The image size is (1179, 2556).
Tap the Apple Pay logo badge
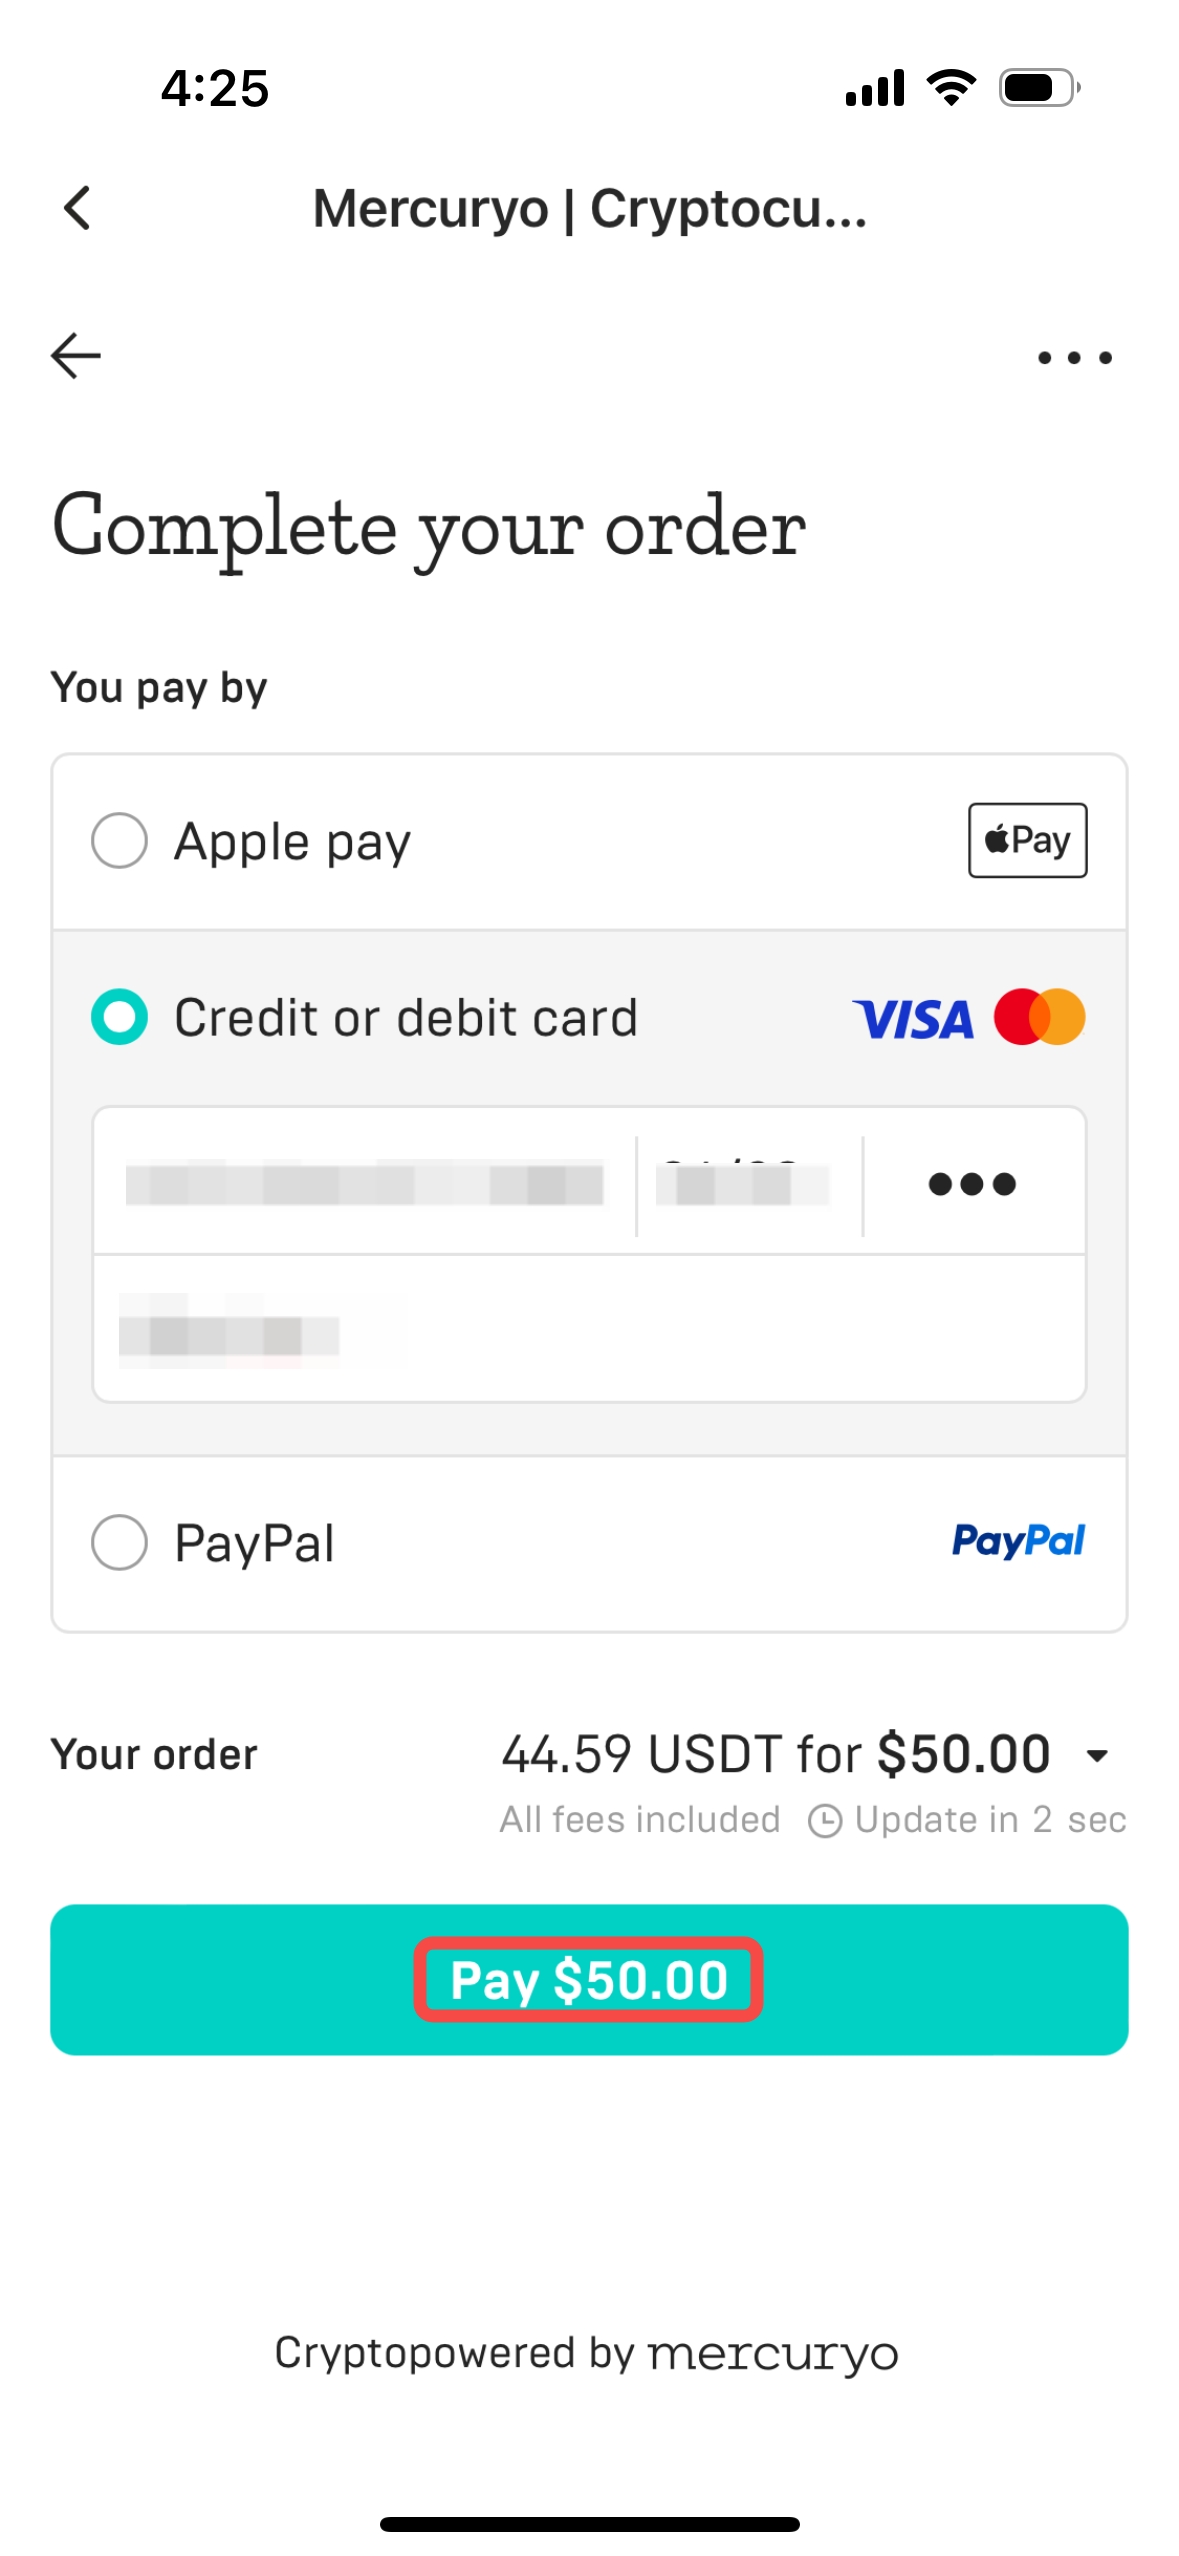coord(1027,840)
